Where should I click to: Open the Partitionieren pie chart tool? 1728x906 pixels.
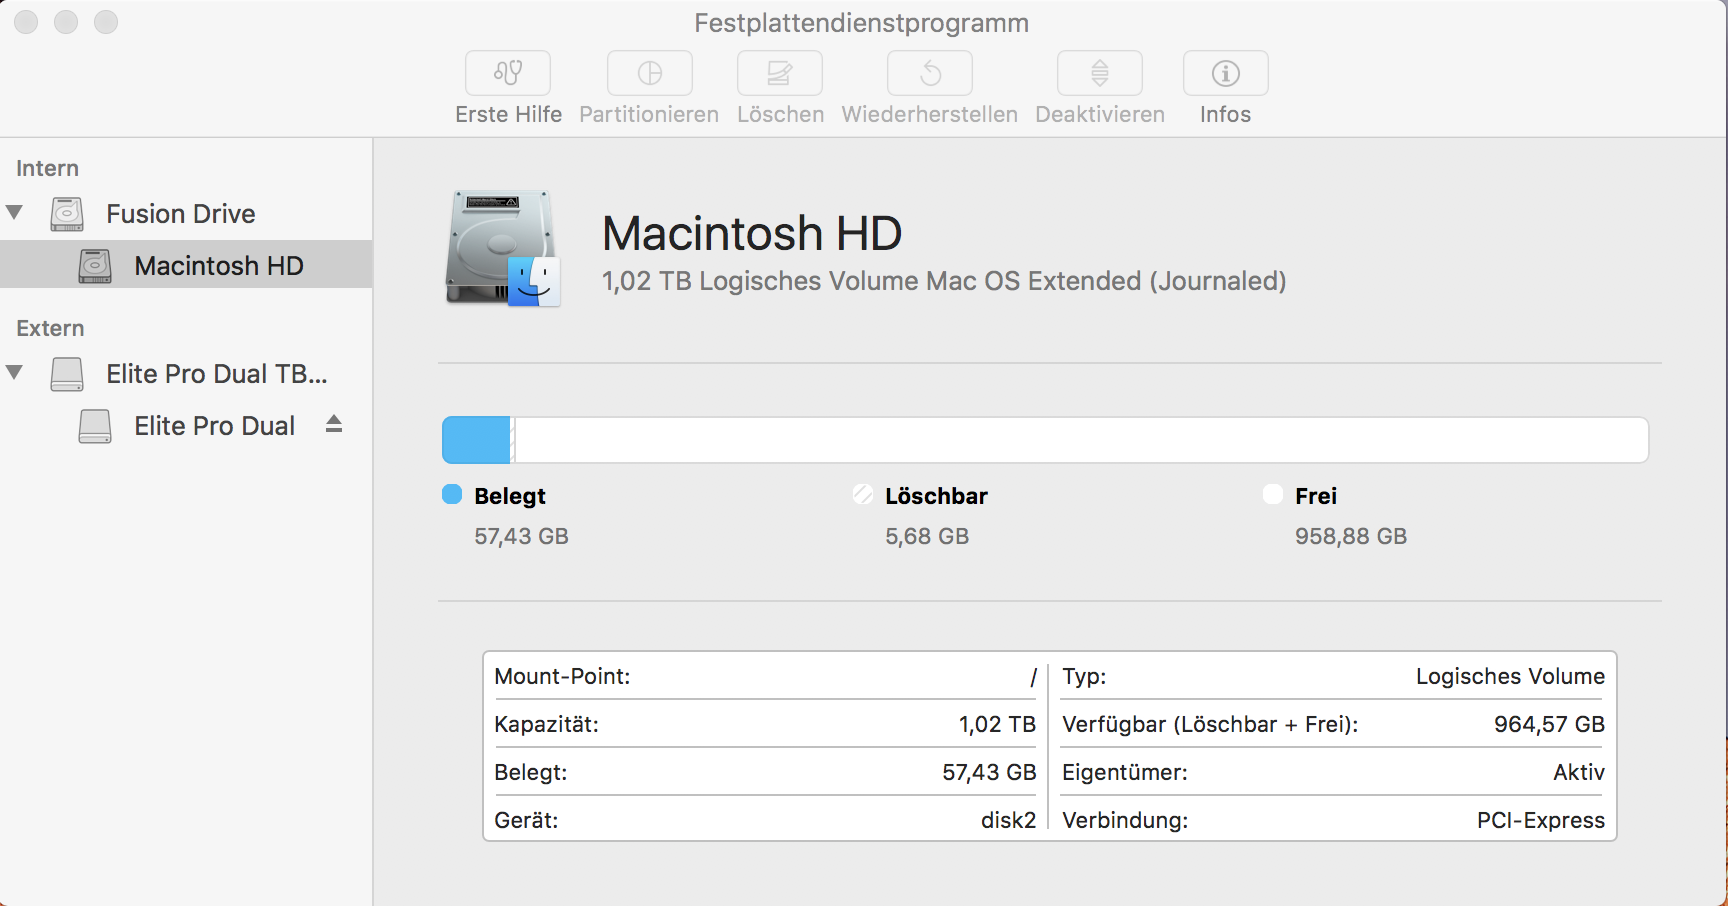pyautogui.click(x=649, y=74)
